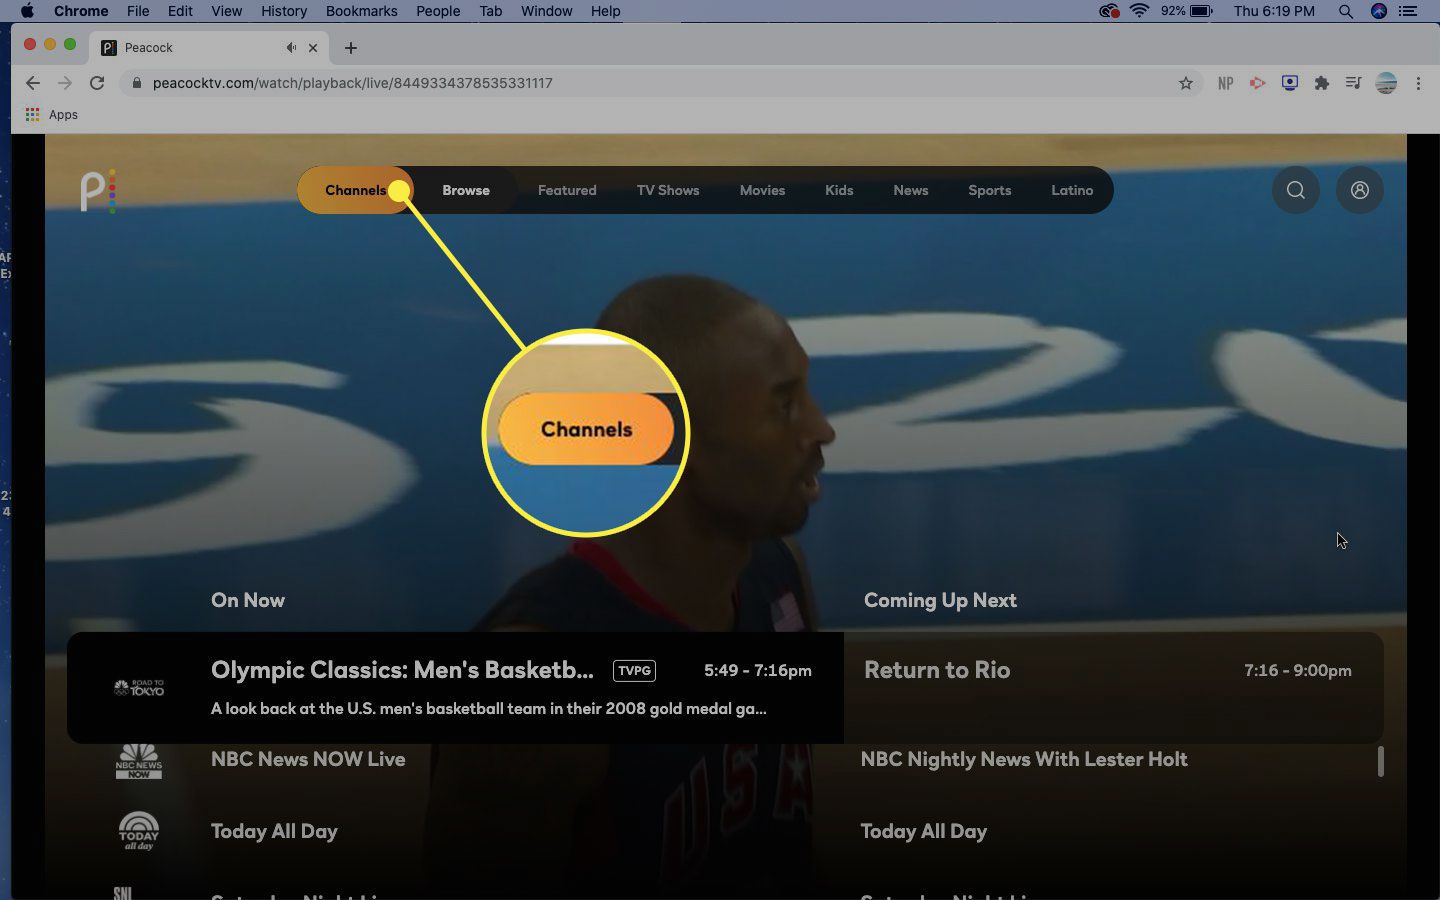Reload the Peacock page

97,83
